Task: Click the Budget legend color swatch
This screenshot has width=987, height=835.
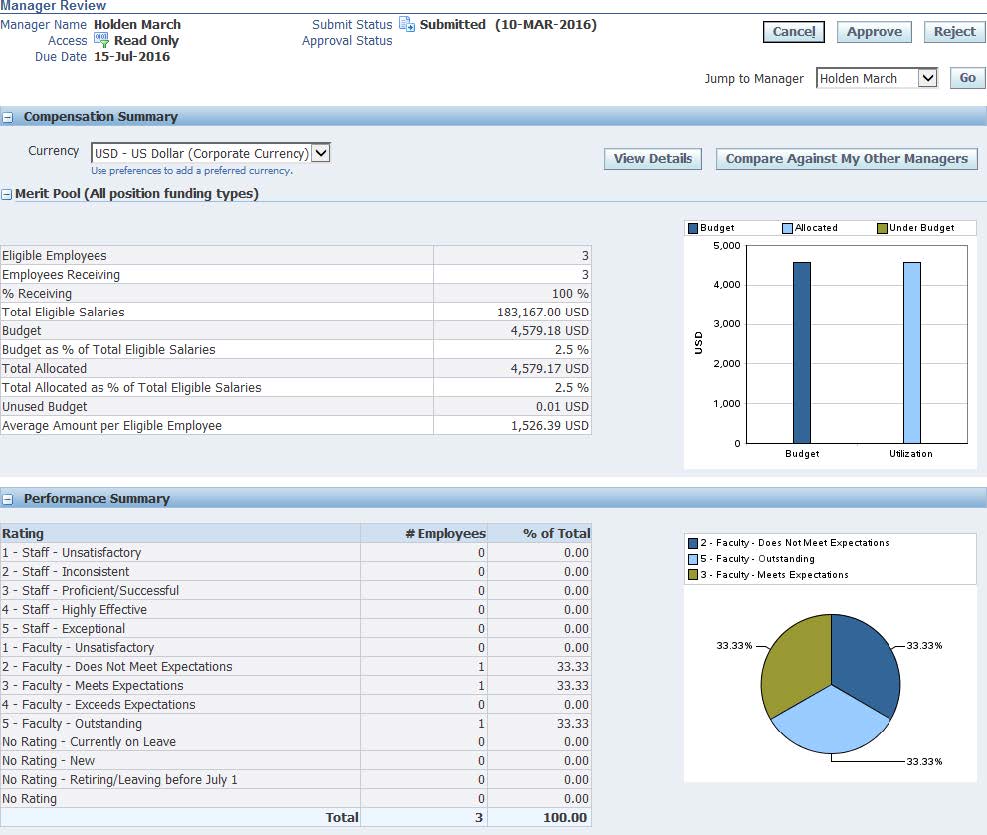Action: 694,228
